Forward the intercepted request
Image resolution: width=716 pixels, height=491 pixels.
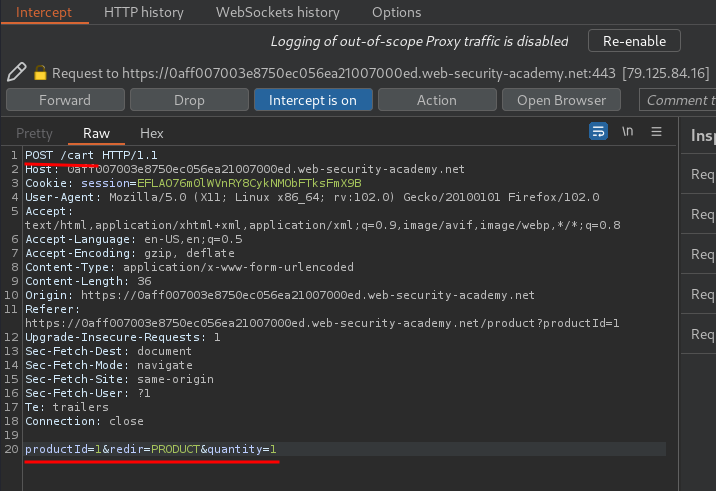click(x=65, y=100)
